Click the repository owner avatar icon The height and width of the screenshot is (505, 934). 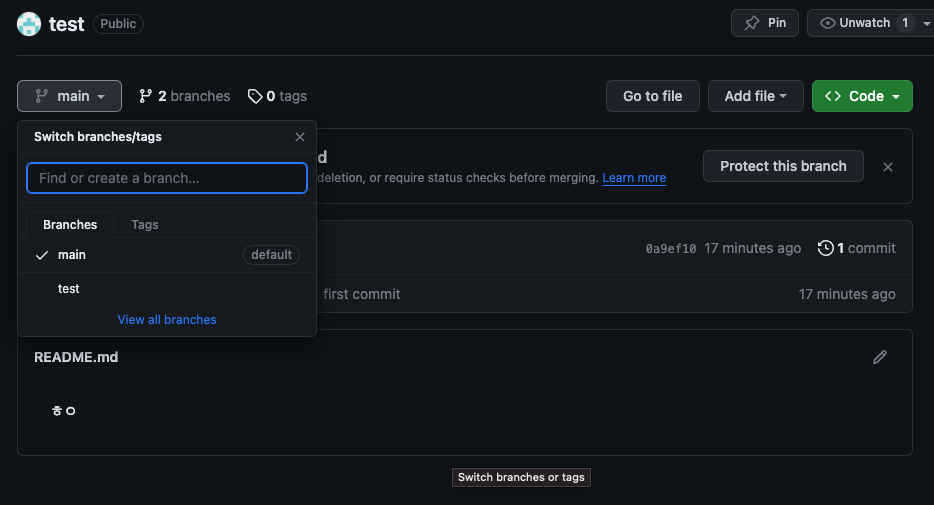[29, 24]
